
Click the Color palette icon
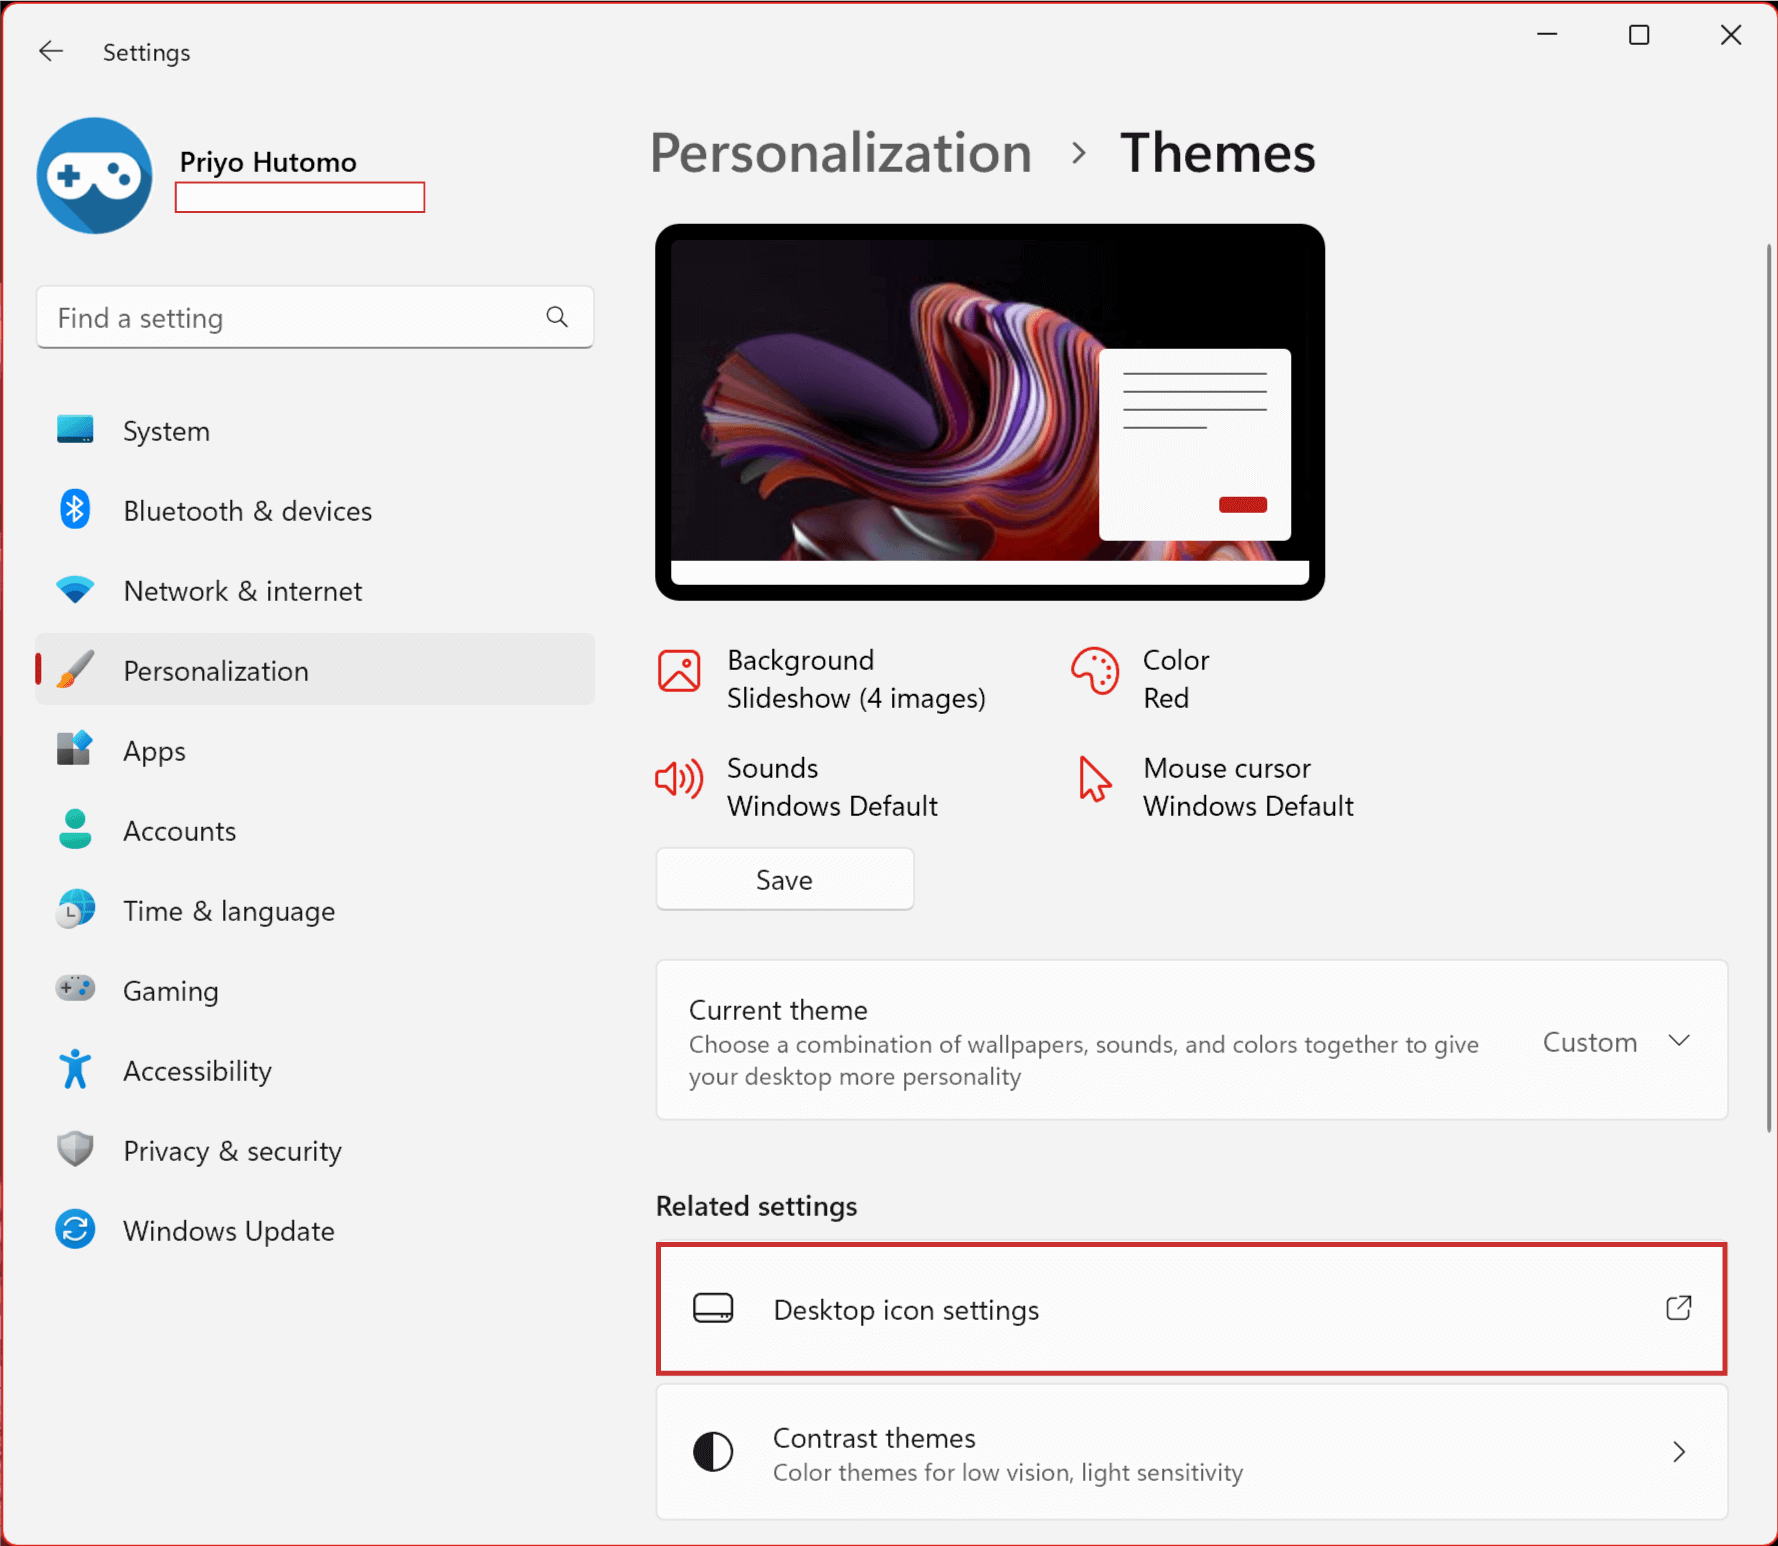[1095, 670]
